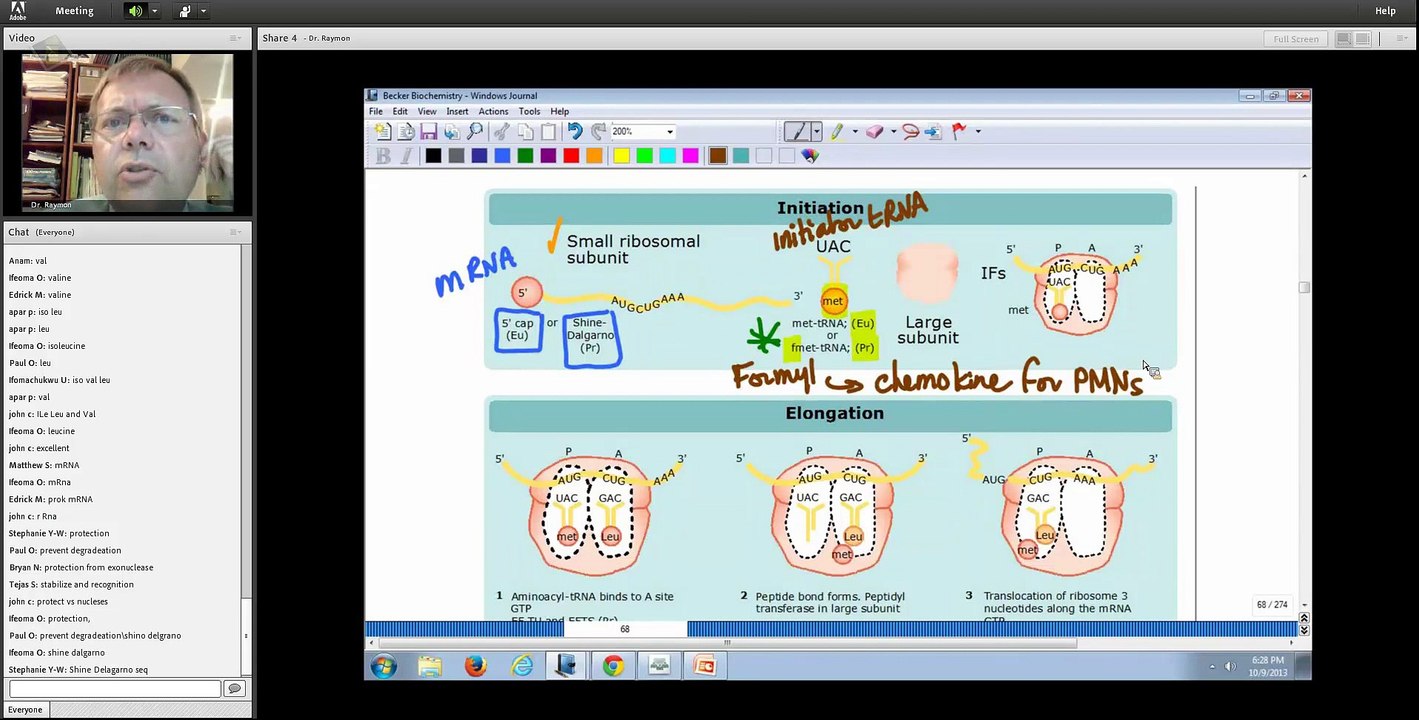Open the Help menu in Adobe Connect
The height and width of the screenshot is (720, 1419).
[x=1385, y=11]
